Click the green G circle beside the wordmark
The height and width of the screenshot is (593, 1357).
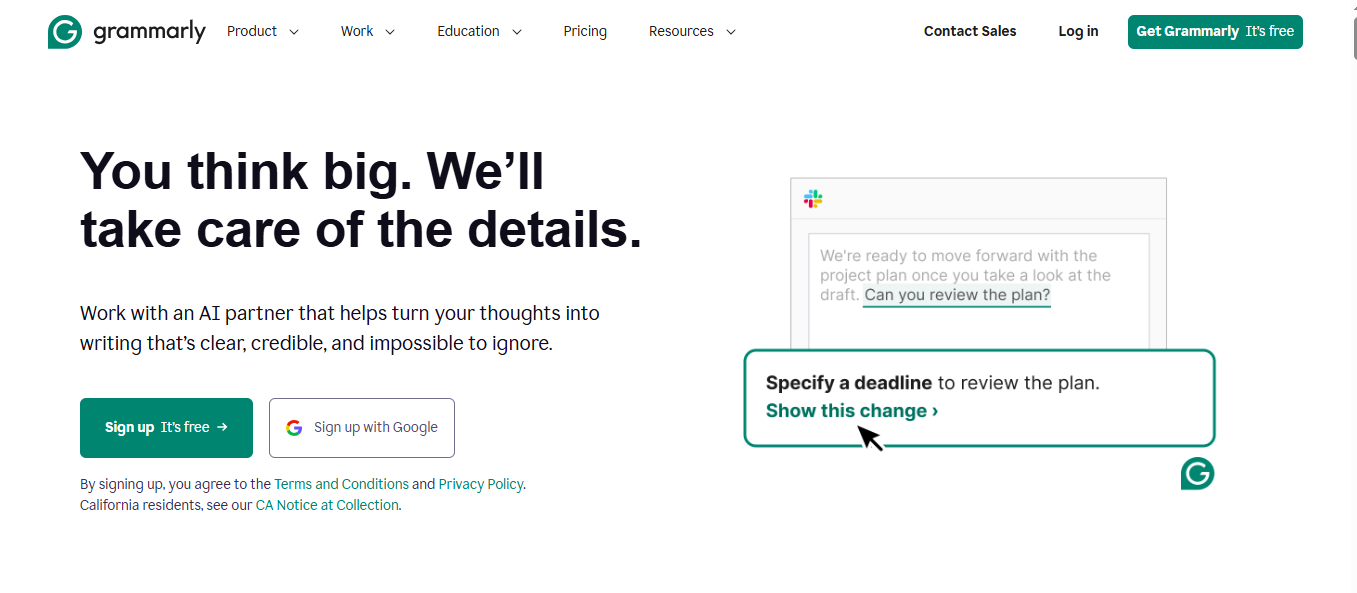63,31
